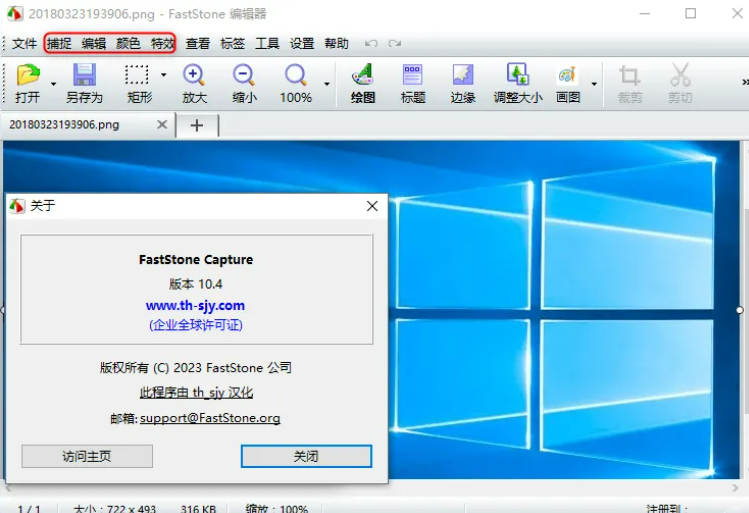Open the www.th-sjy.com link
749x513 pixels.
tap(195, 305)
